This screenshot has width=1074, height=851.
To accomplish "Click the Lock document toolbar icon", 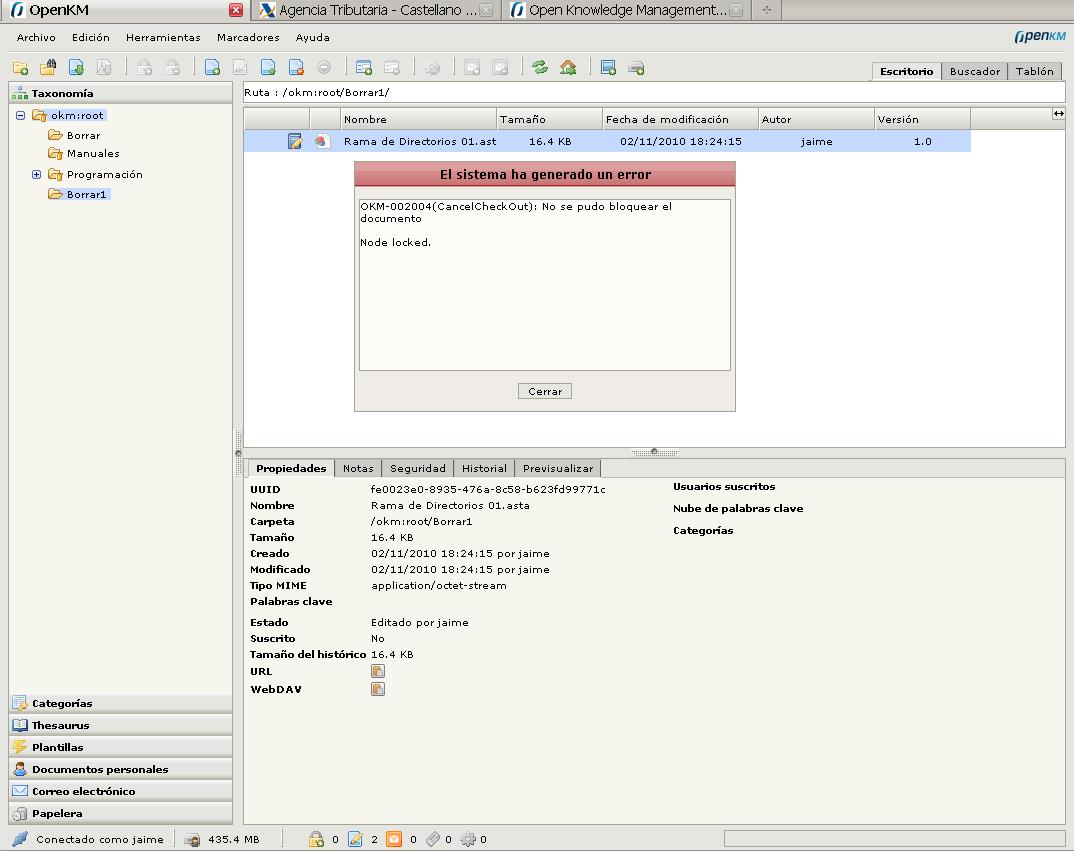I will click(x=145, y=67).
